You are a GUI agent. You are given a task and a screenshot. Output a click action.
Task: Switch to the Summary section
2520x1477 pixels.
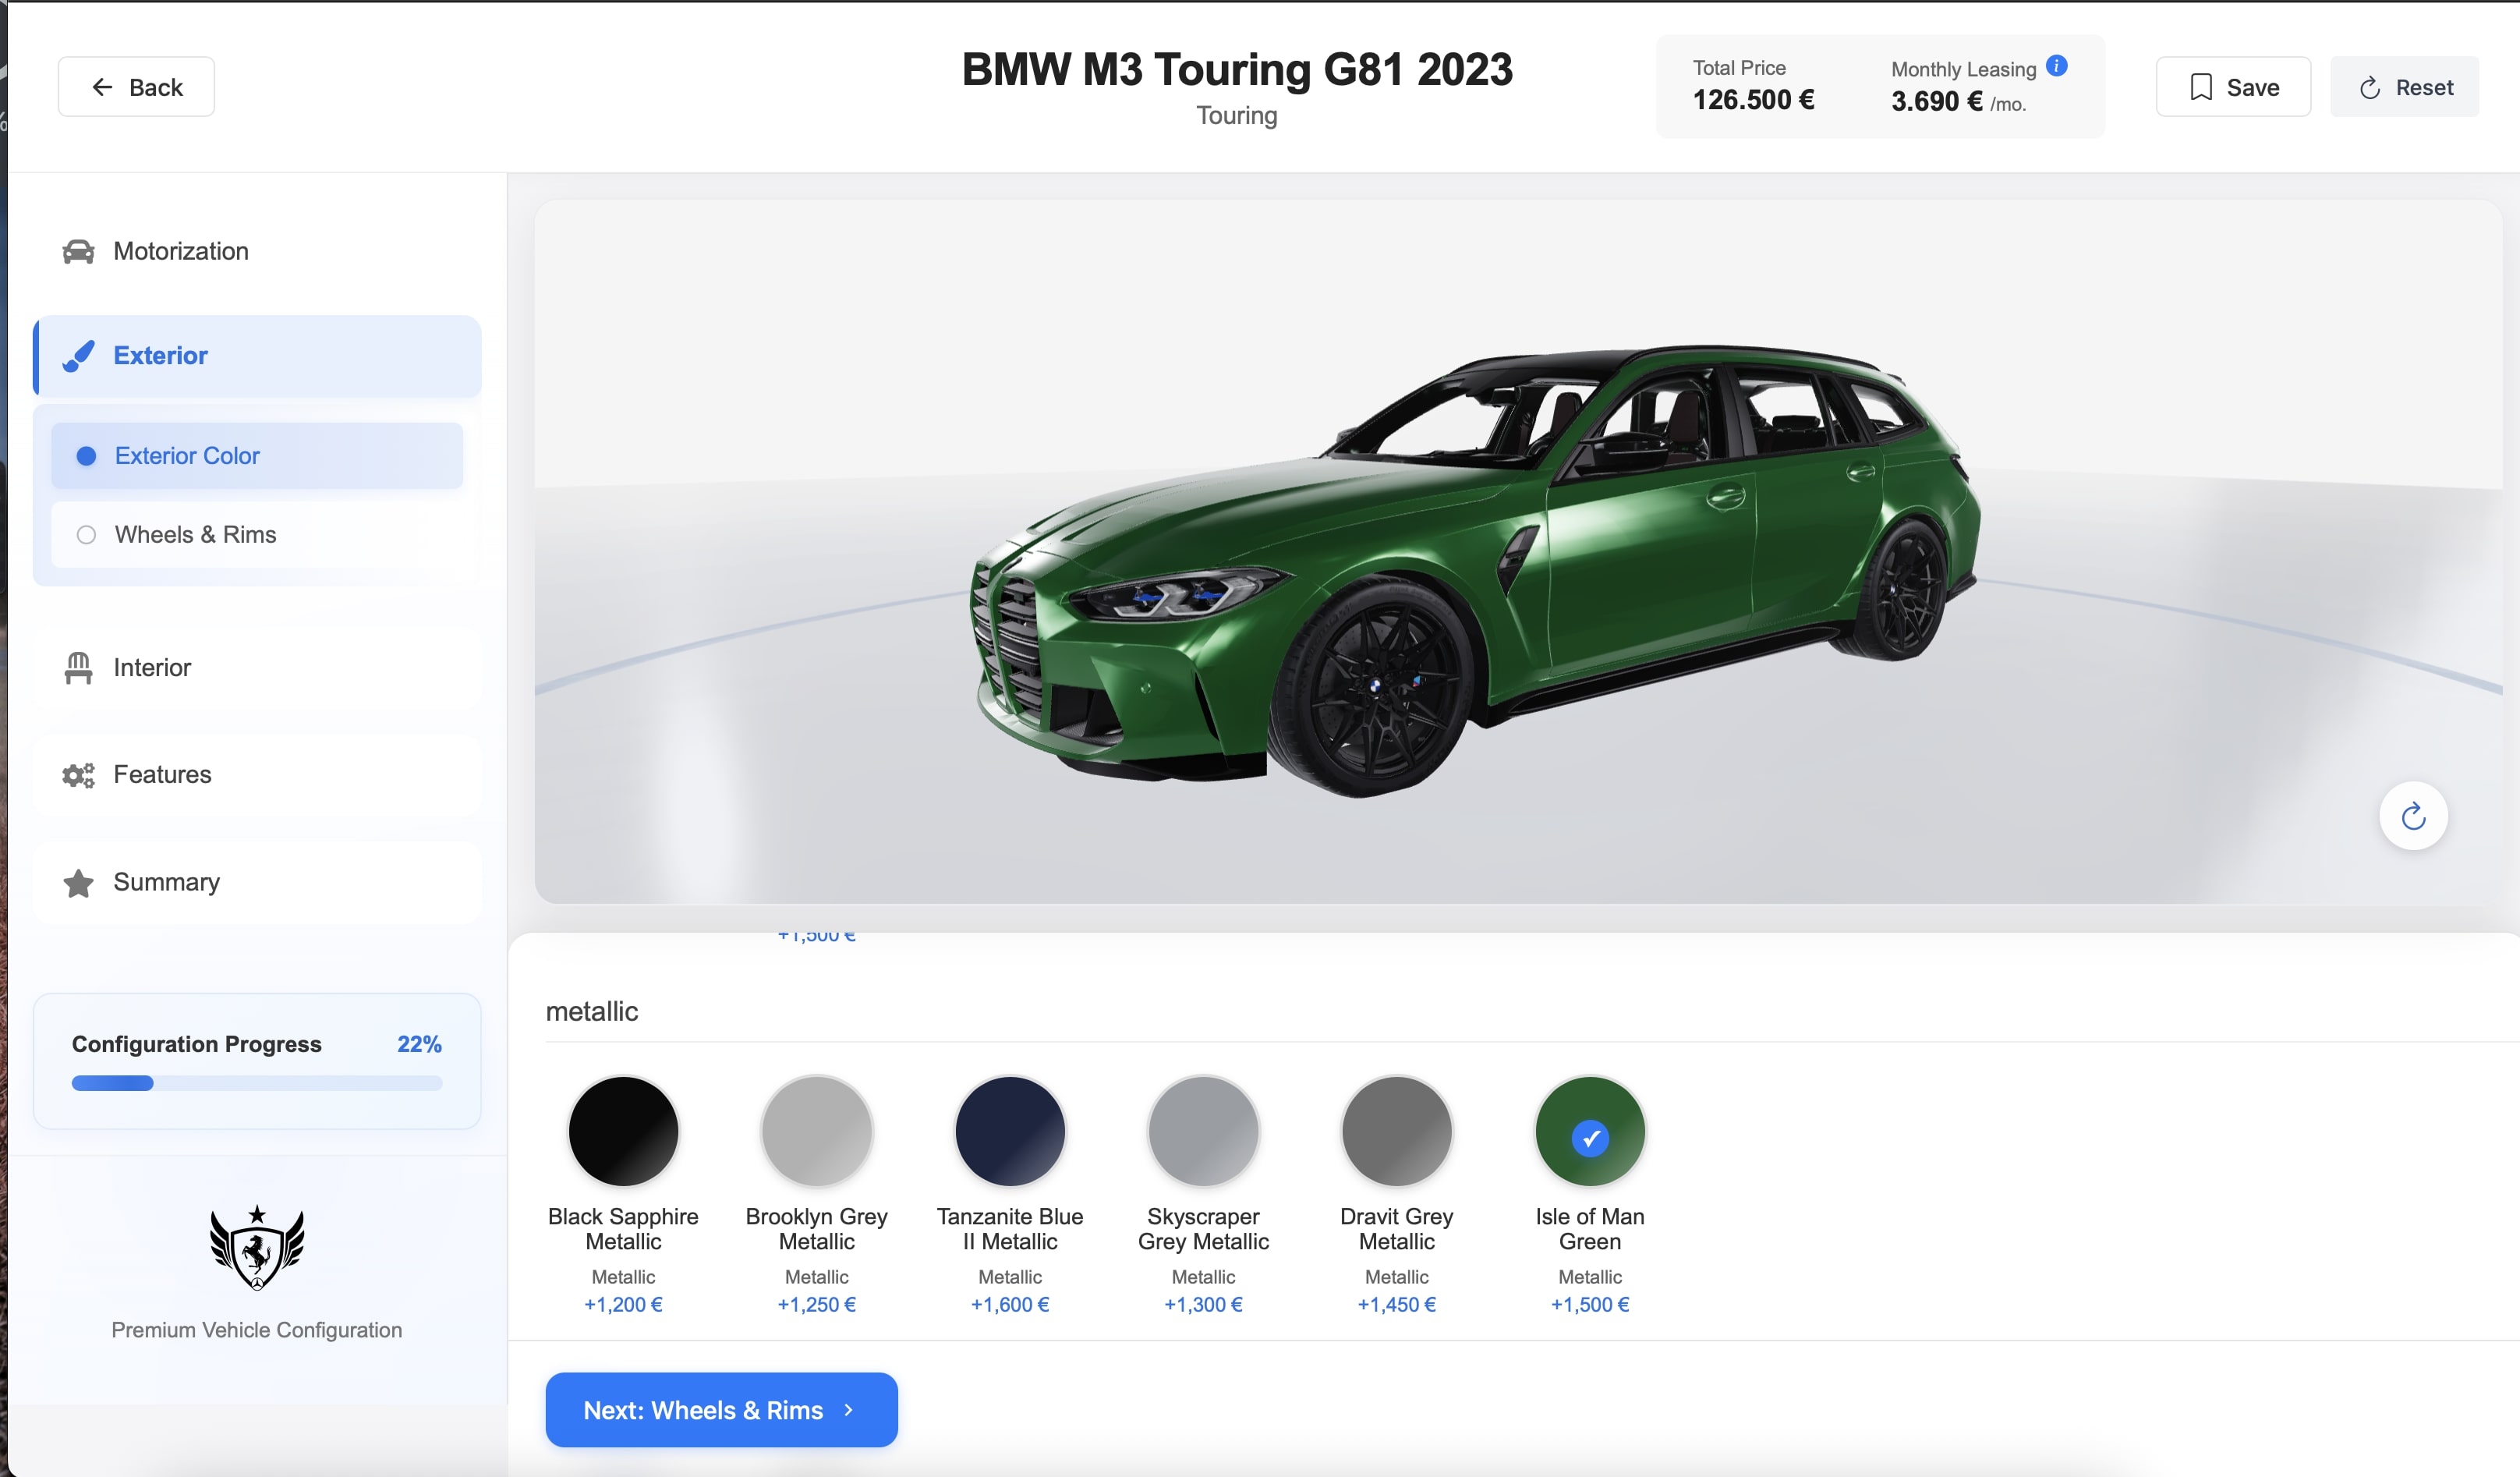click(166, 882)
